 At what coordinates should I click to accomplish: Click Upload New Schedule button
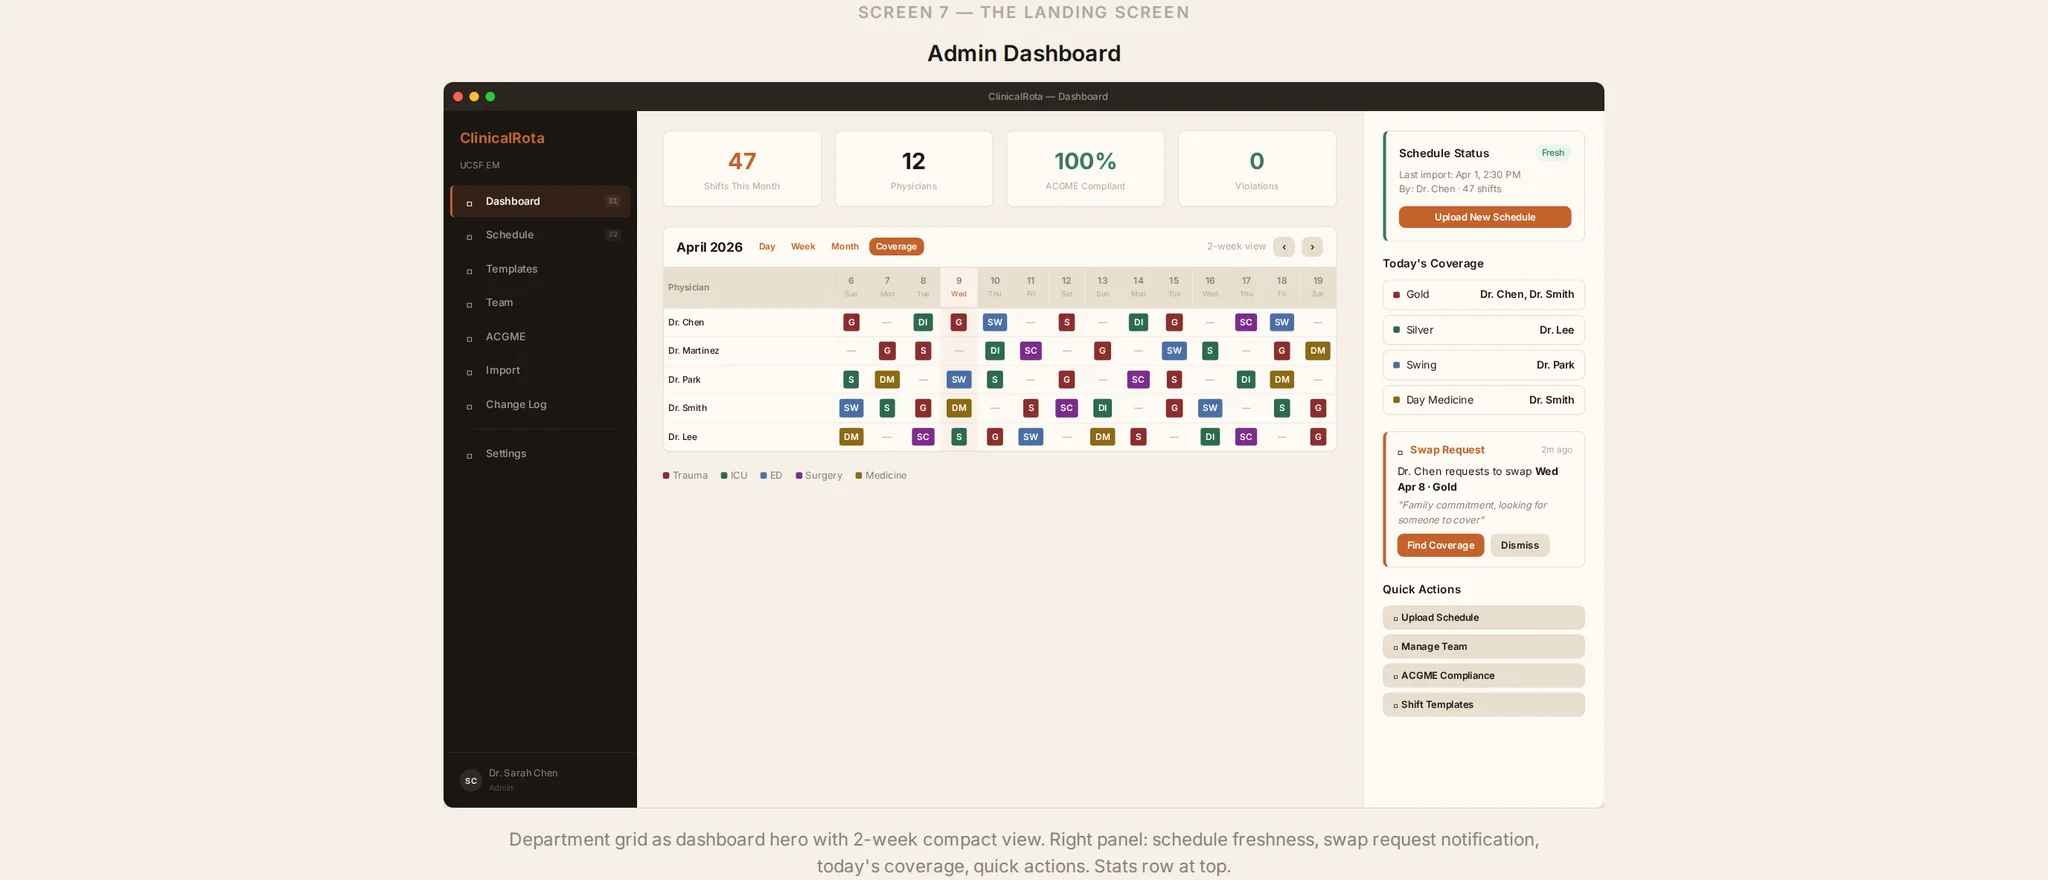1484,217
